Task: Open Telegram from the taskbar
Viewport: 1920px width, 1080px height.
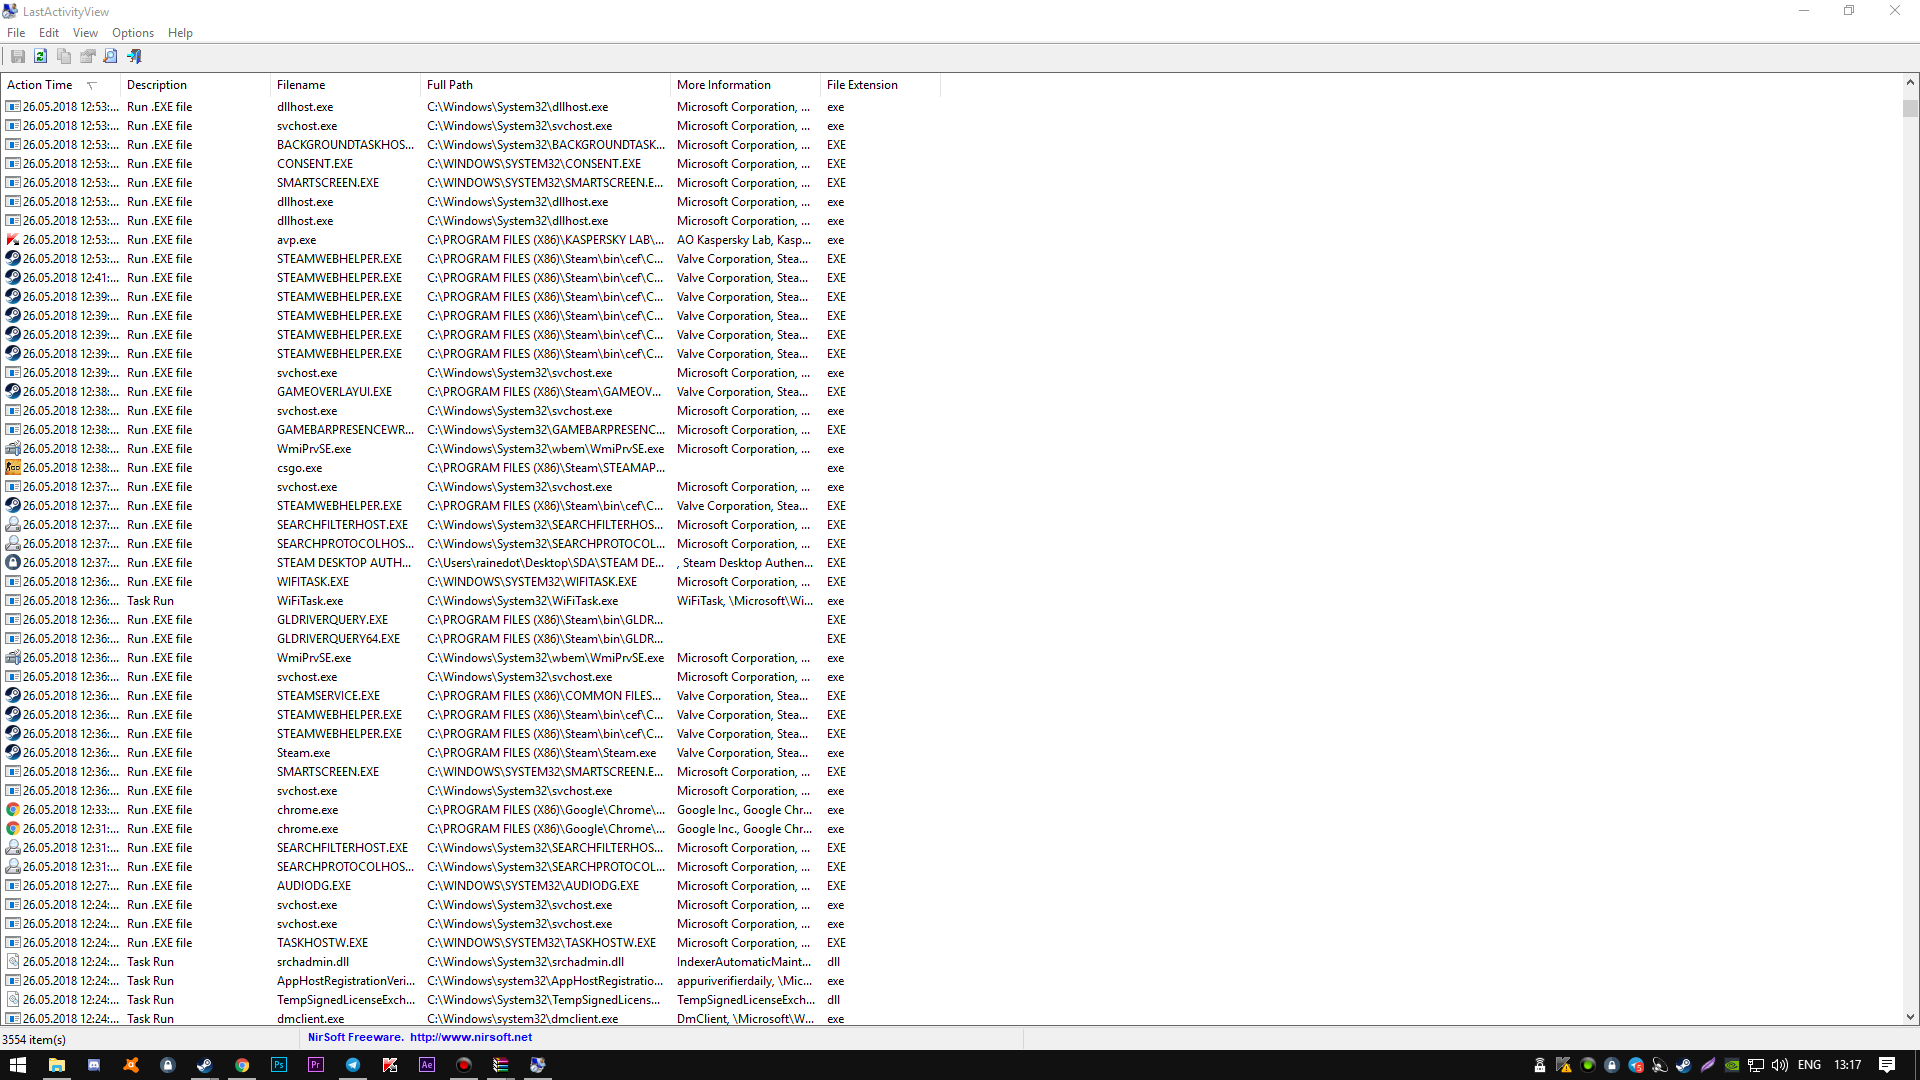Action: (x=353, y=1065)
